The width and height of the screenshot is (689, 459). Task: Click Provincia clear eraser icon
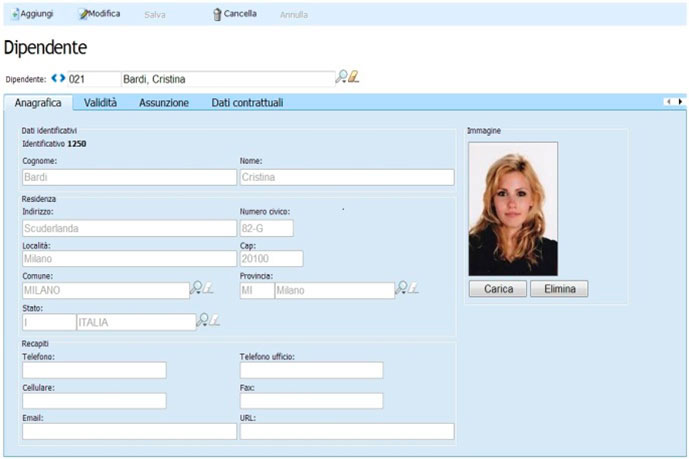[413, 288]
